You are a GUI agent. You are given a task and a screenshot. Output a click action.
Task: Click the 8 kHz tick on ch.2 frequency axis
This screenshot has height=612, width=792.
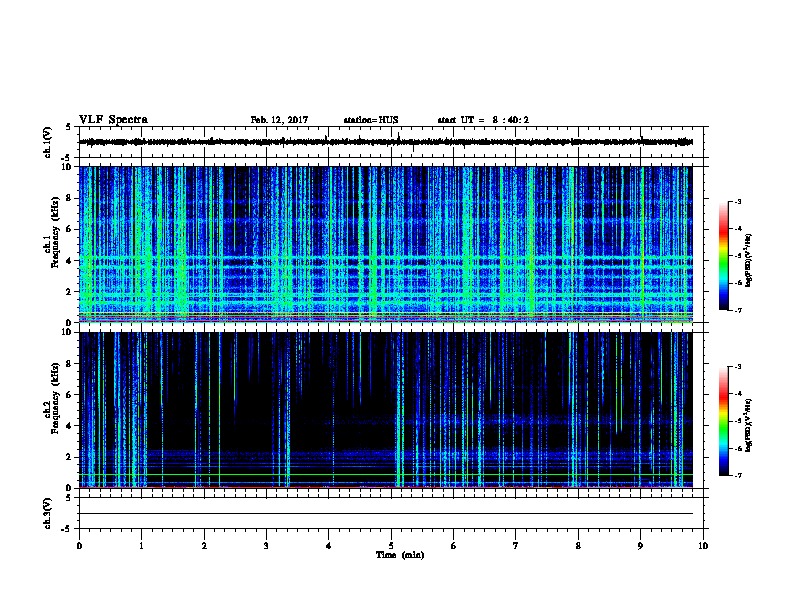(70, 364)
